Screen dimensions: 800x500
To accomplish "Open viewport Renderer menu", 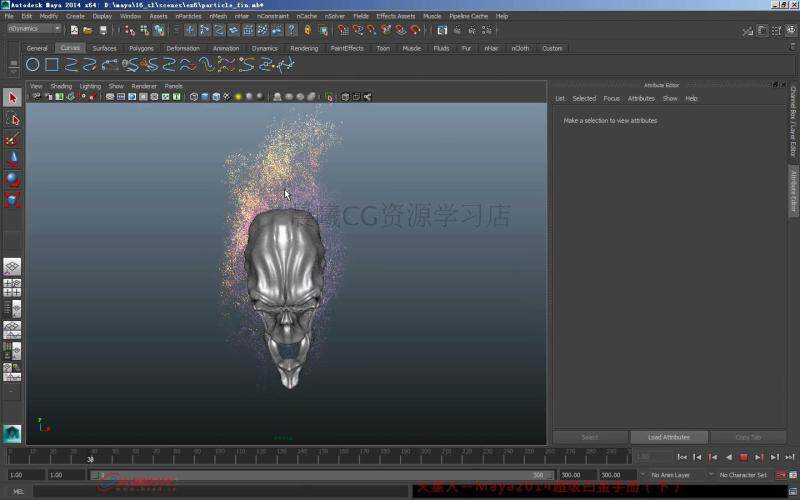I will [x=144, y=86].
